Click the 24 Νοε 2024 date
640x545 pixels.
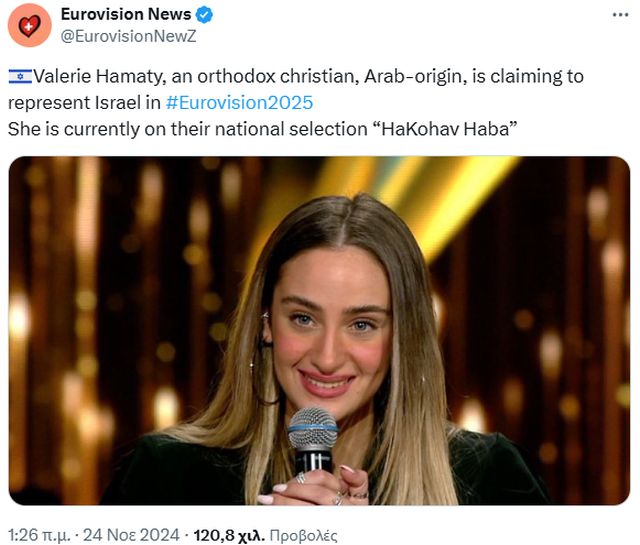pos(131,535)
